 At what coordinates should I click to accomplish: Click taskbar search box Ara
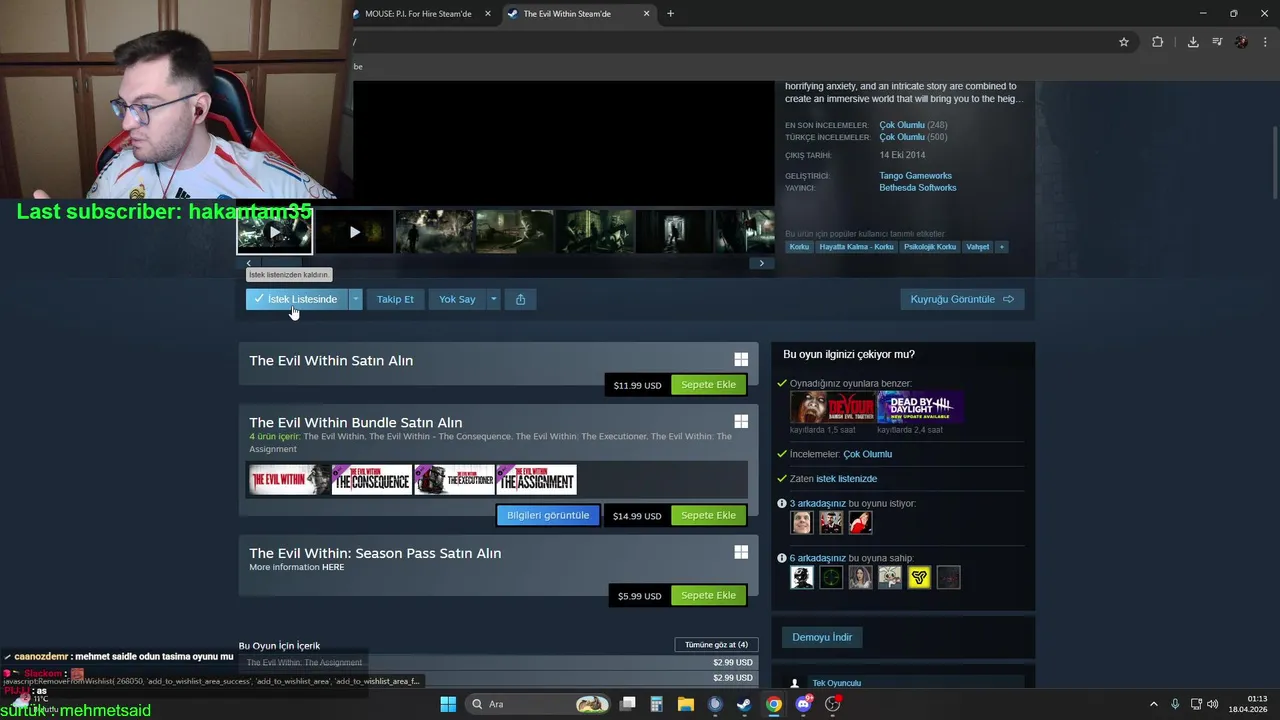(538, 704)
